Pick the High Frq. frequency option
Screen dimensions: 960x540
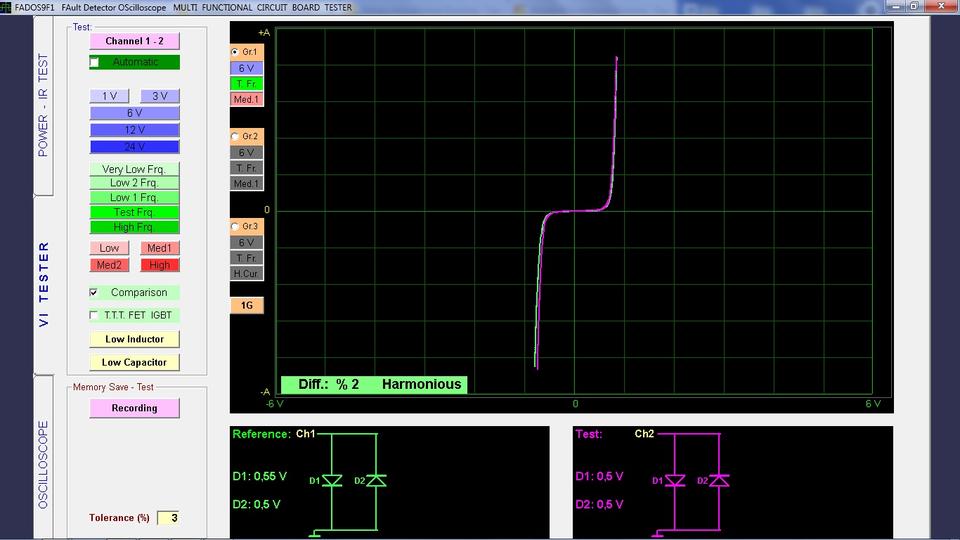click(x=134, y=227)
